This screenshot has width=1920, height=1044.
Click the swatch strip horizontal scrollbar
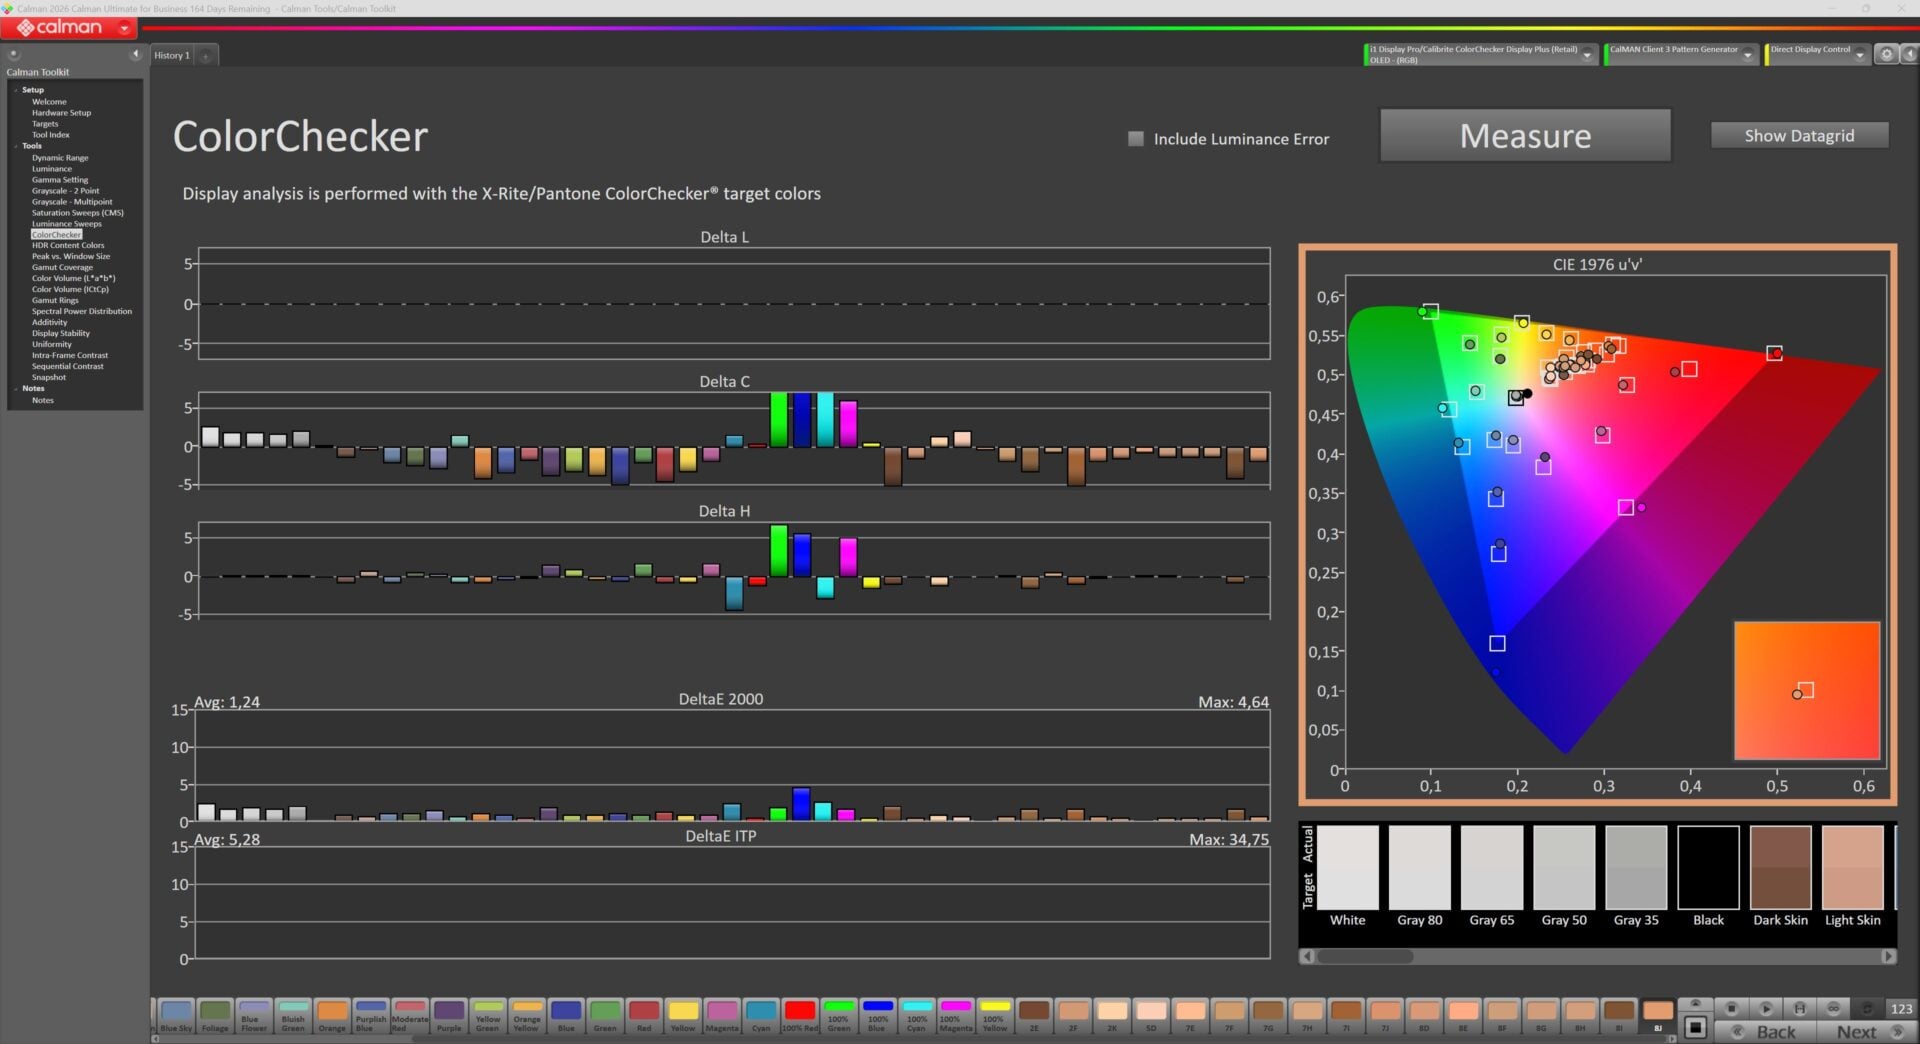pyautogui.click(x=1364, y=956)
